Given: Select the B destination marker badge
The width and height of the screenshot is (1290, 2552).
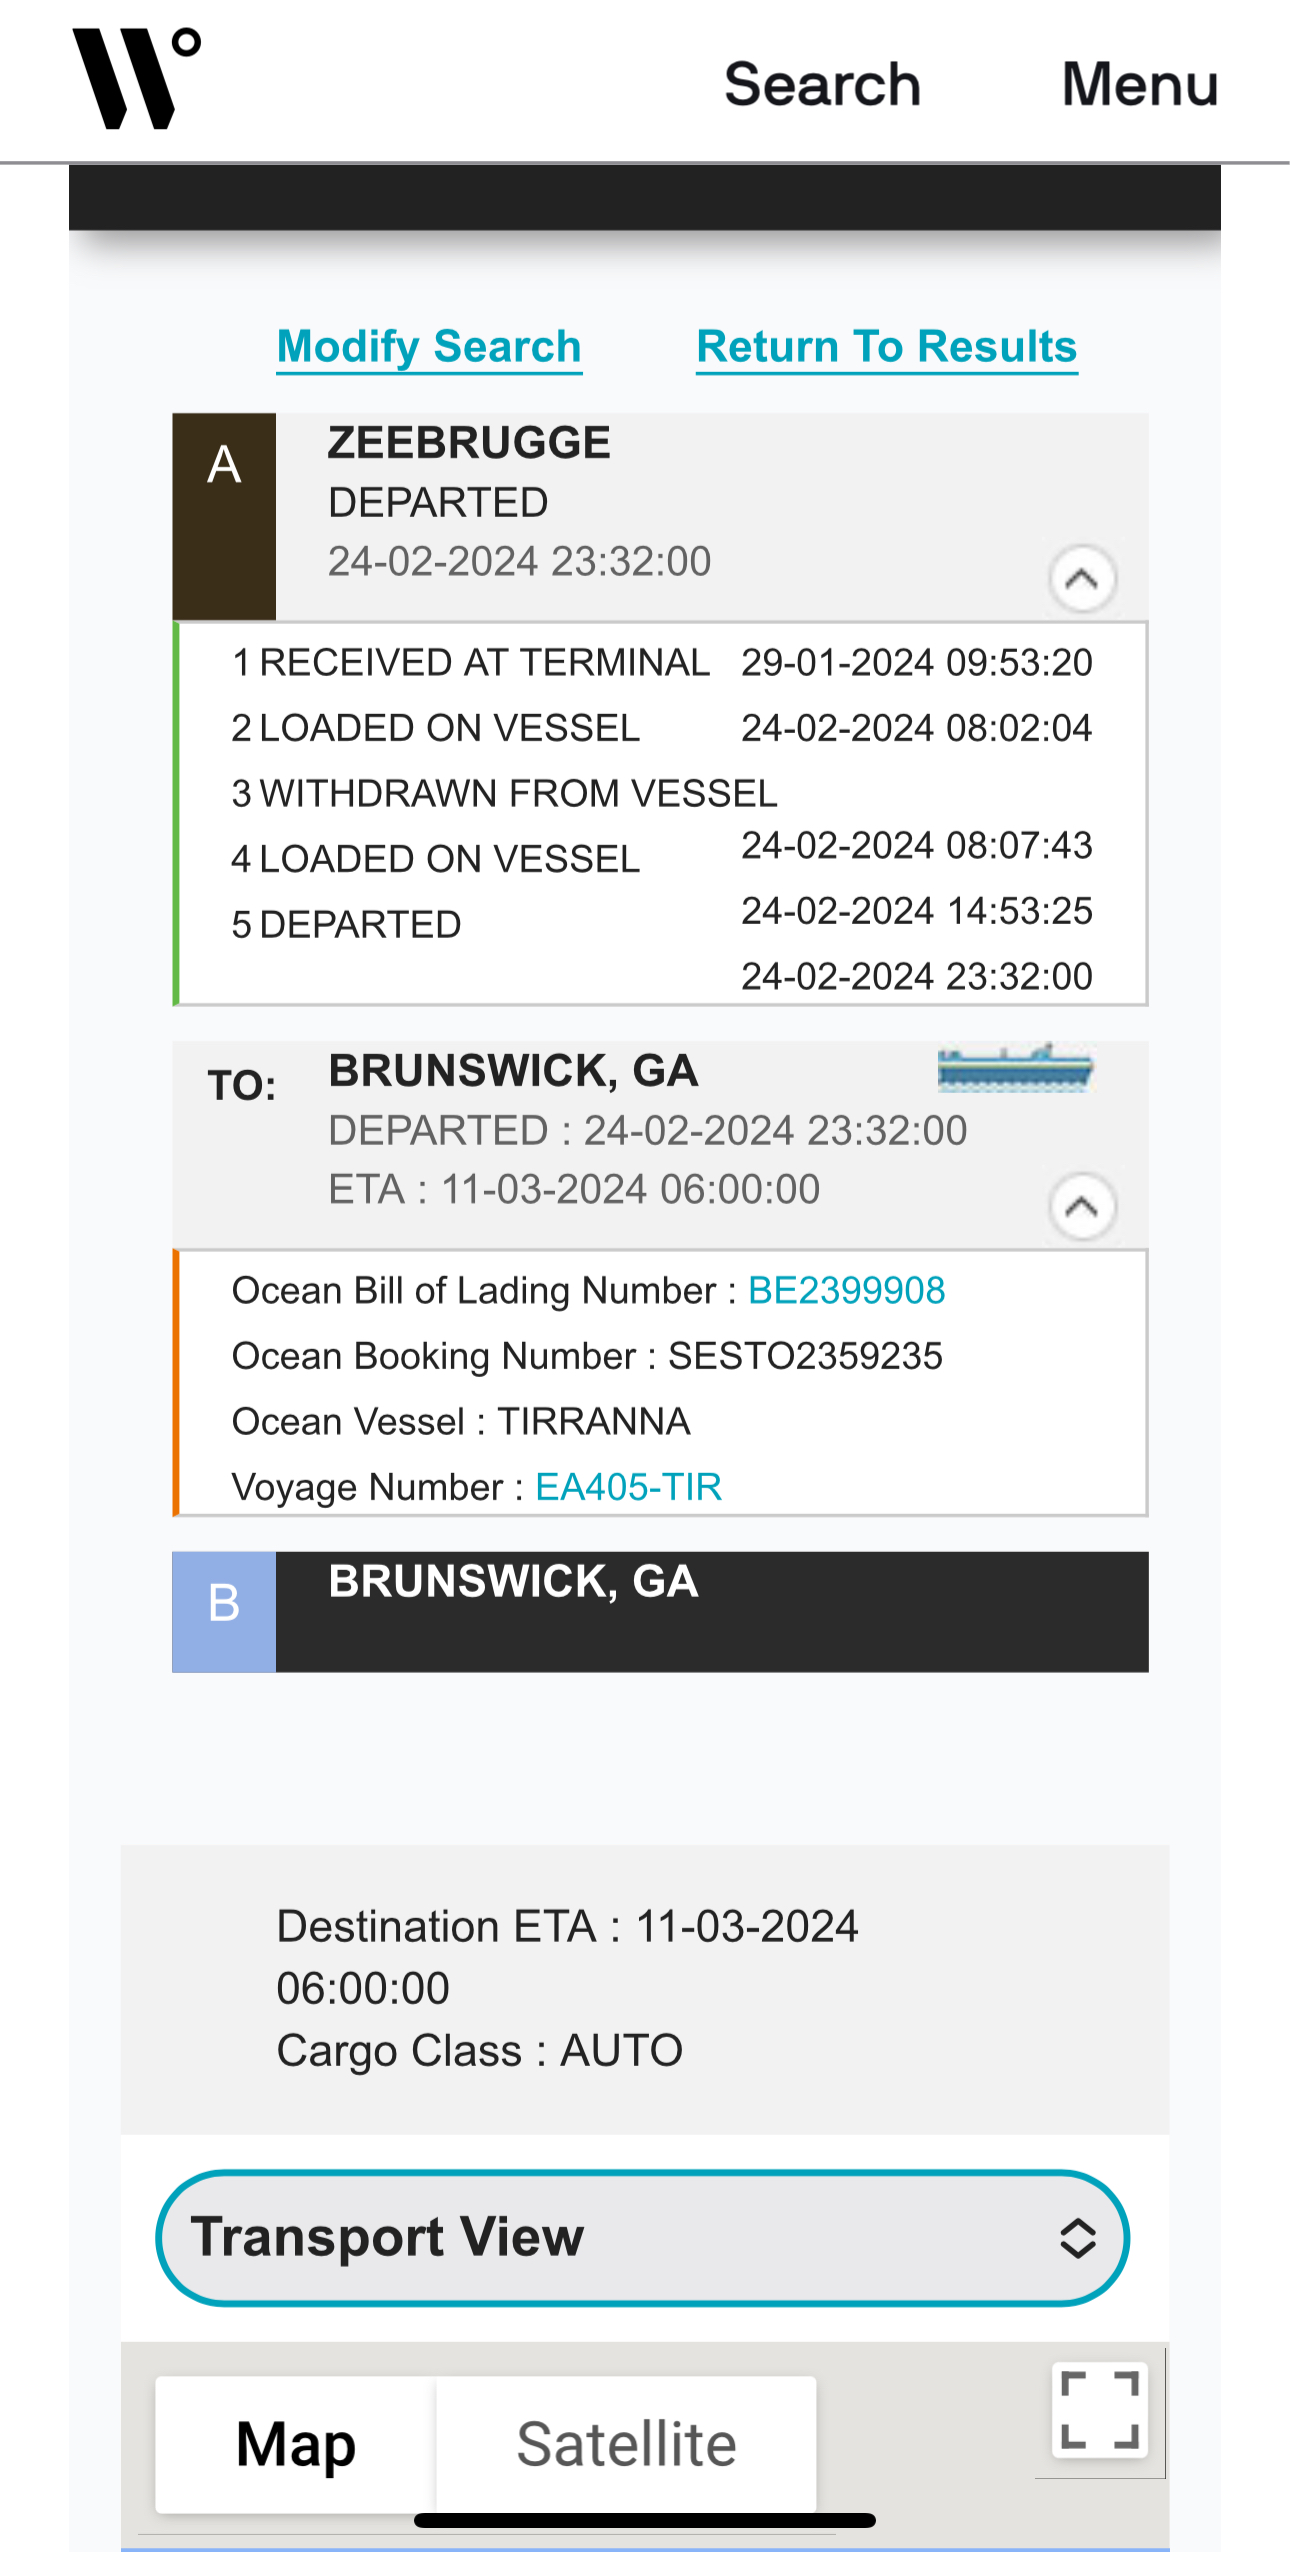Looking at the screenshot, I should (224, 1611).
